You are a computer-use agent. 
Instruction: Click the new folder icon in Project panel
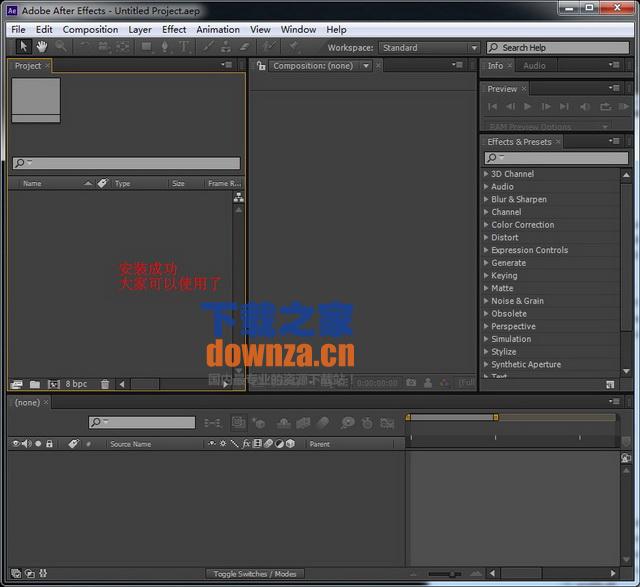[34, 384]
